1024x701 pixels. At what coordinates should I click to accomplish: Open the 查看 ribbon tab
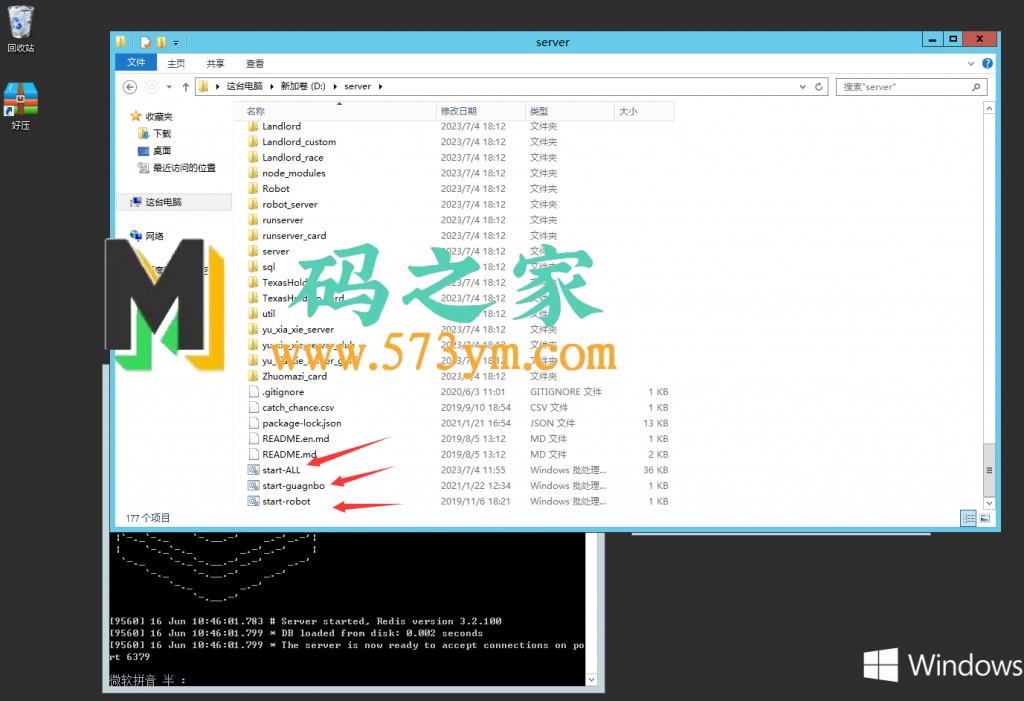coord(255,63)
